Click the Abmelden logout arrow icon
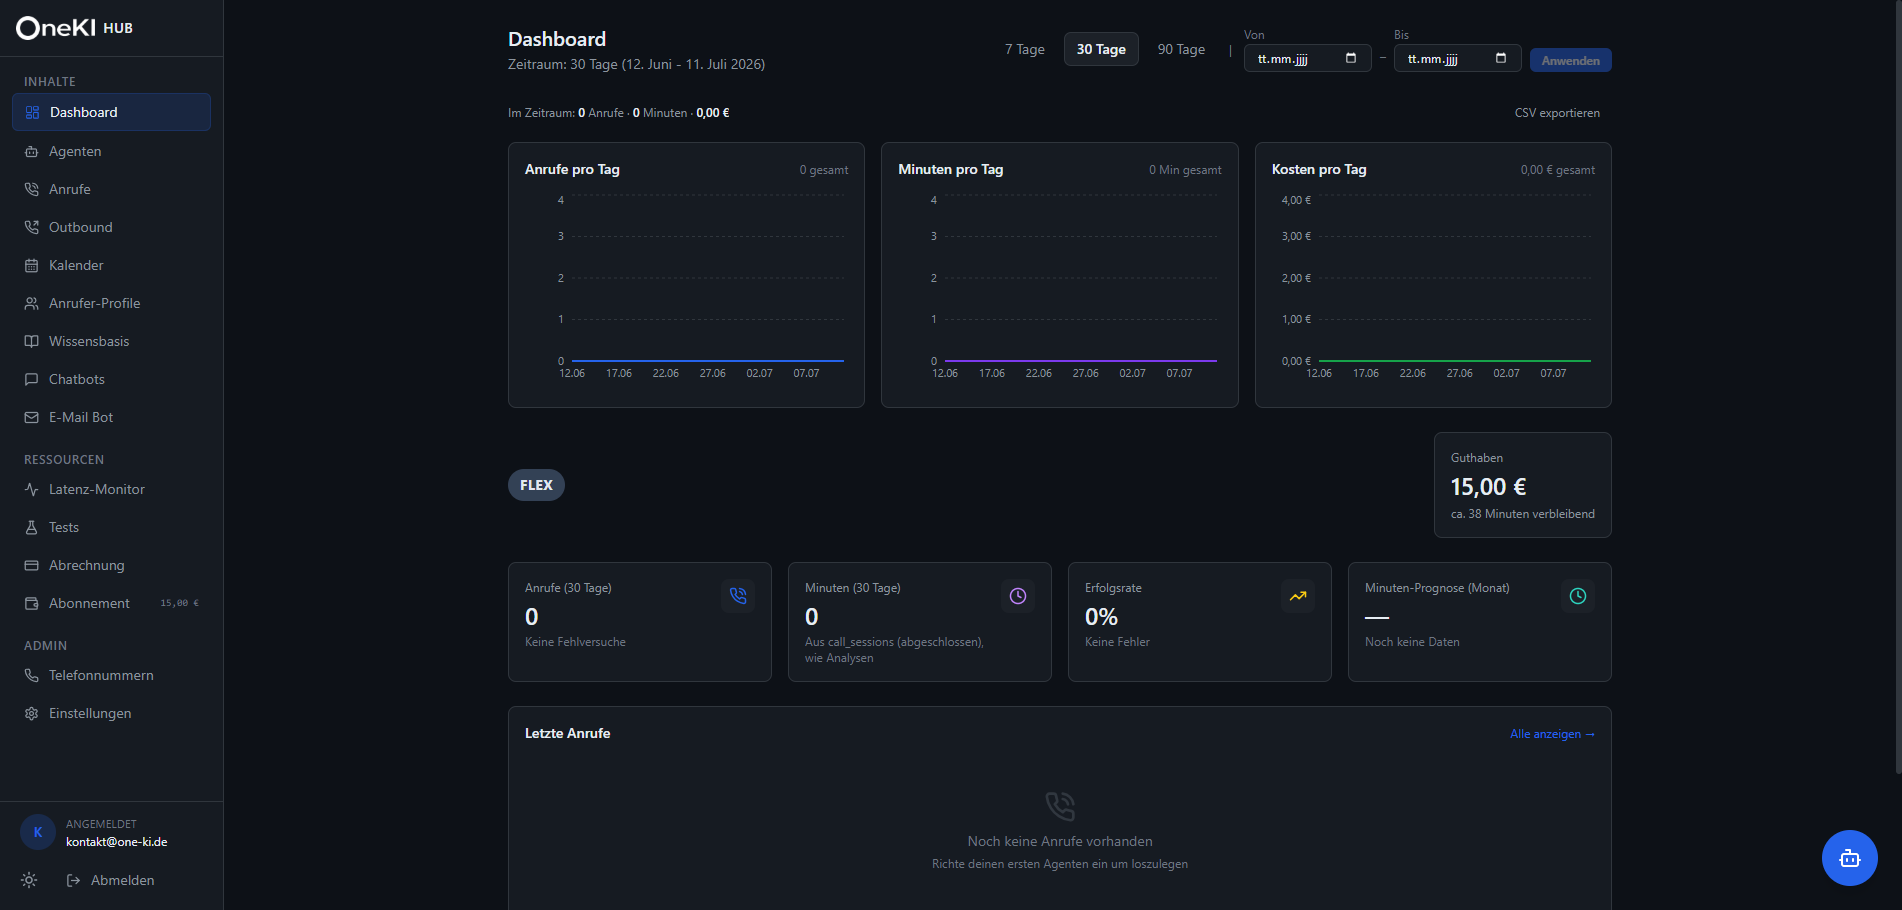This screenshot has width=1902, height=910. 73,880
